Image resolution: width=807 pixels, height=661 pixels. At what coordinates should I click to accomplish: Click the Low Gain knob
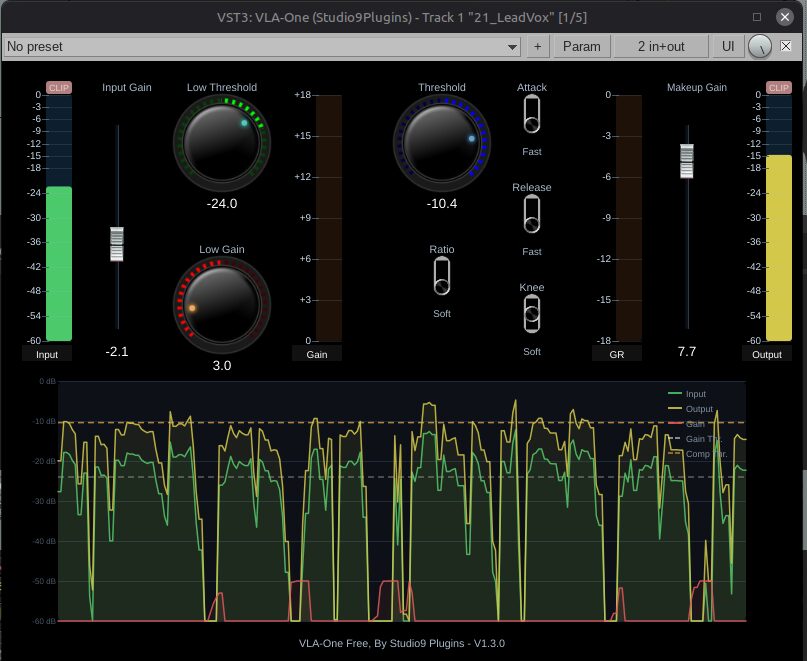(222, 305)
